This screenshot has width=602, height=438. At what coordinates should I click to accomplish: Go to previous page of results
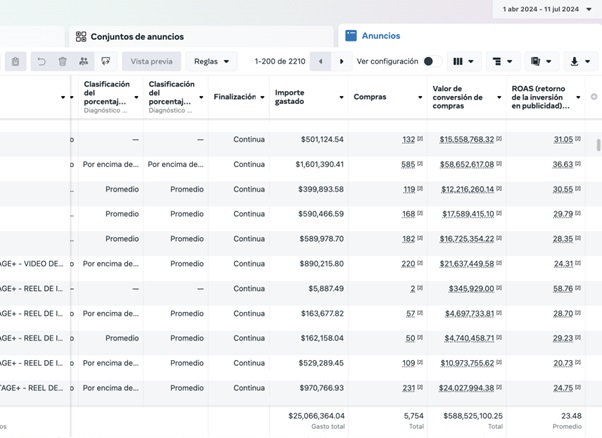click(x=320, y=62)
